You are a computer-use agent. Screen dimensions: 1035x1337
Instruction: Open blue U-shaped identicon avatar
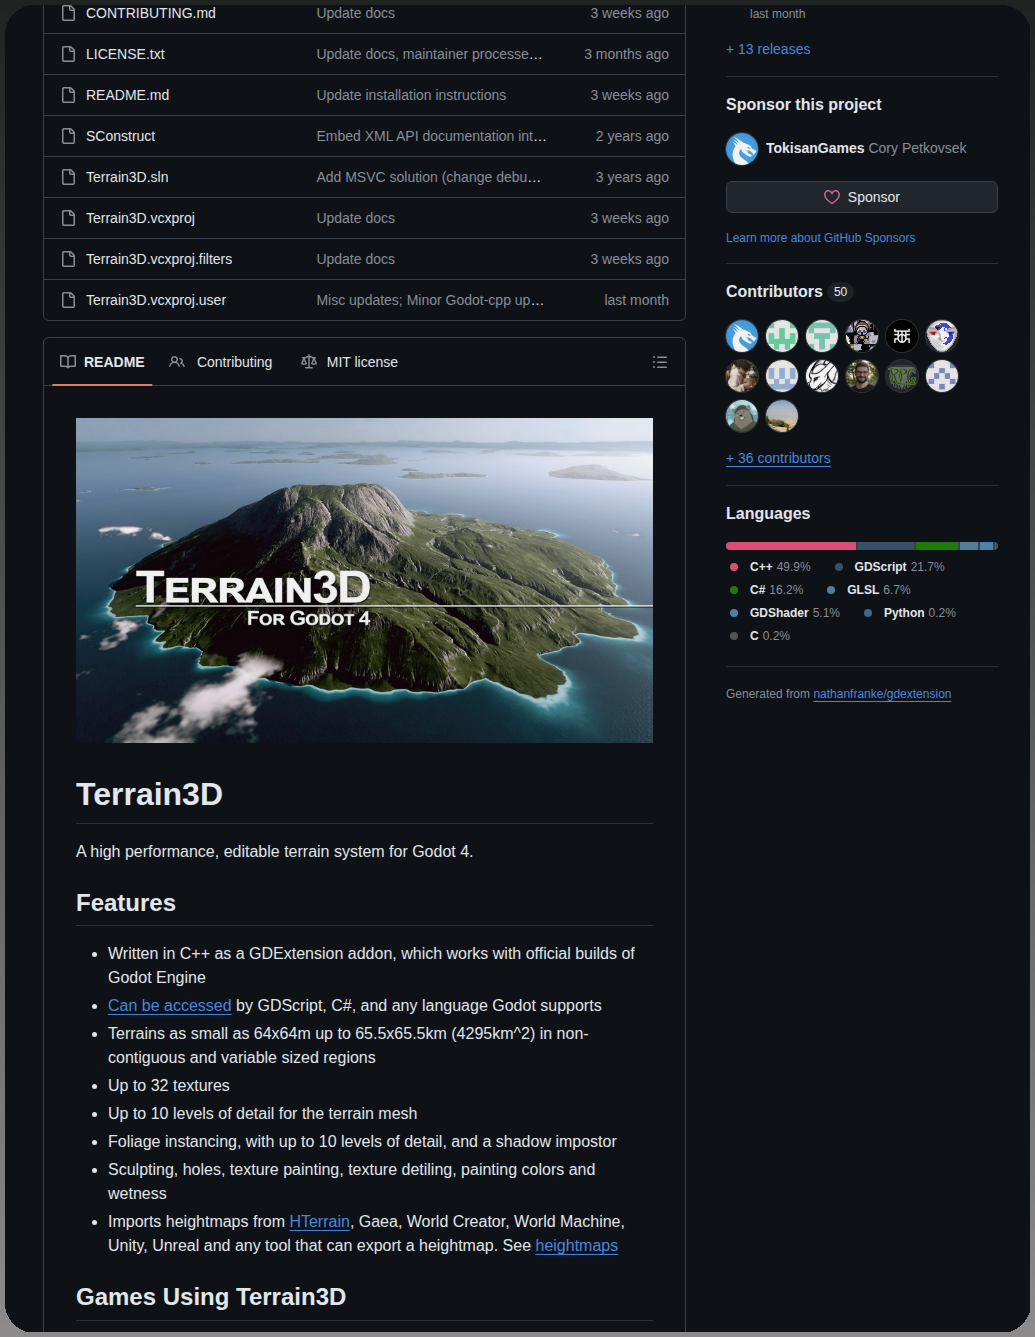(782, 376)
